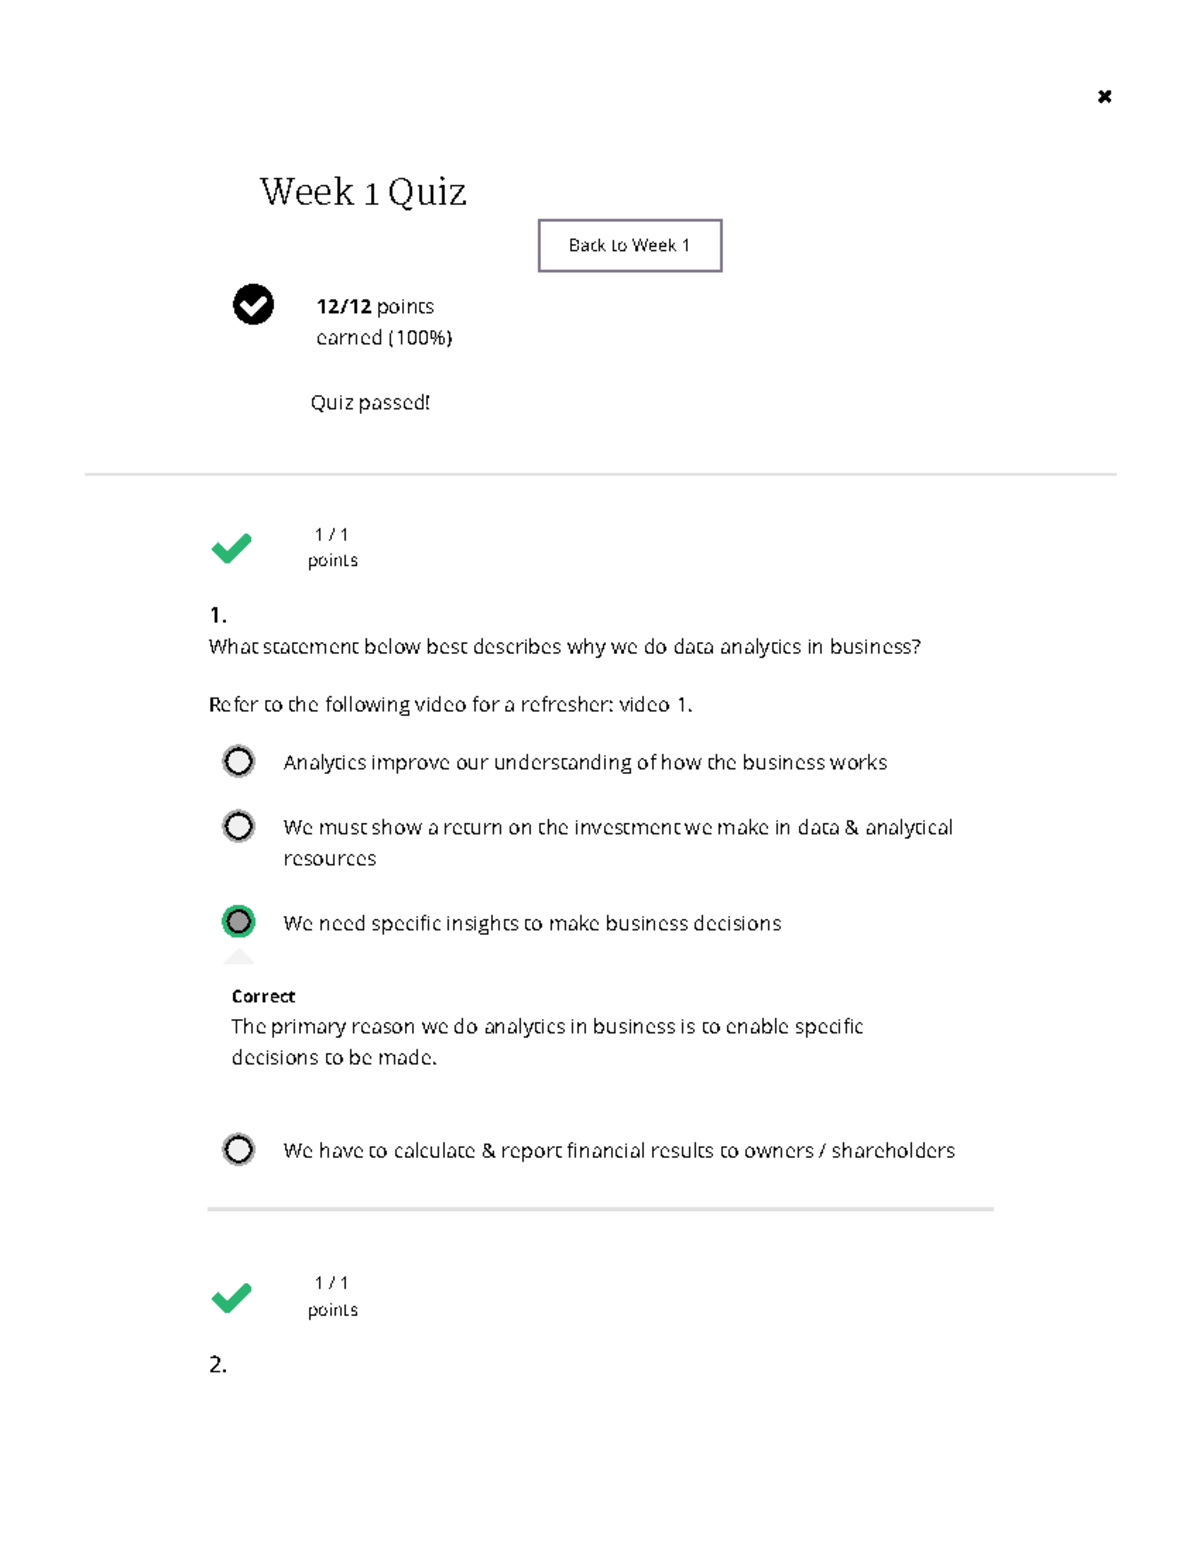
Task: Click the 'Week 1 Quiz' title
Action: [x=363, y=192]
